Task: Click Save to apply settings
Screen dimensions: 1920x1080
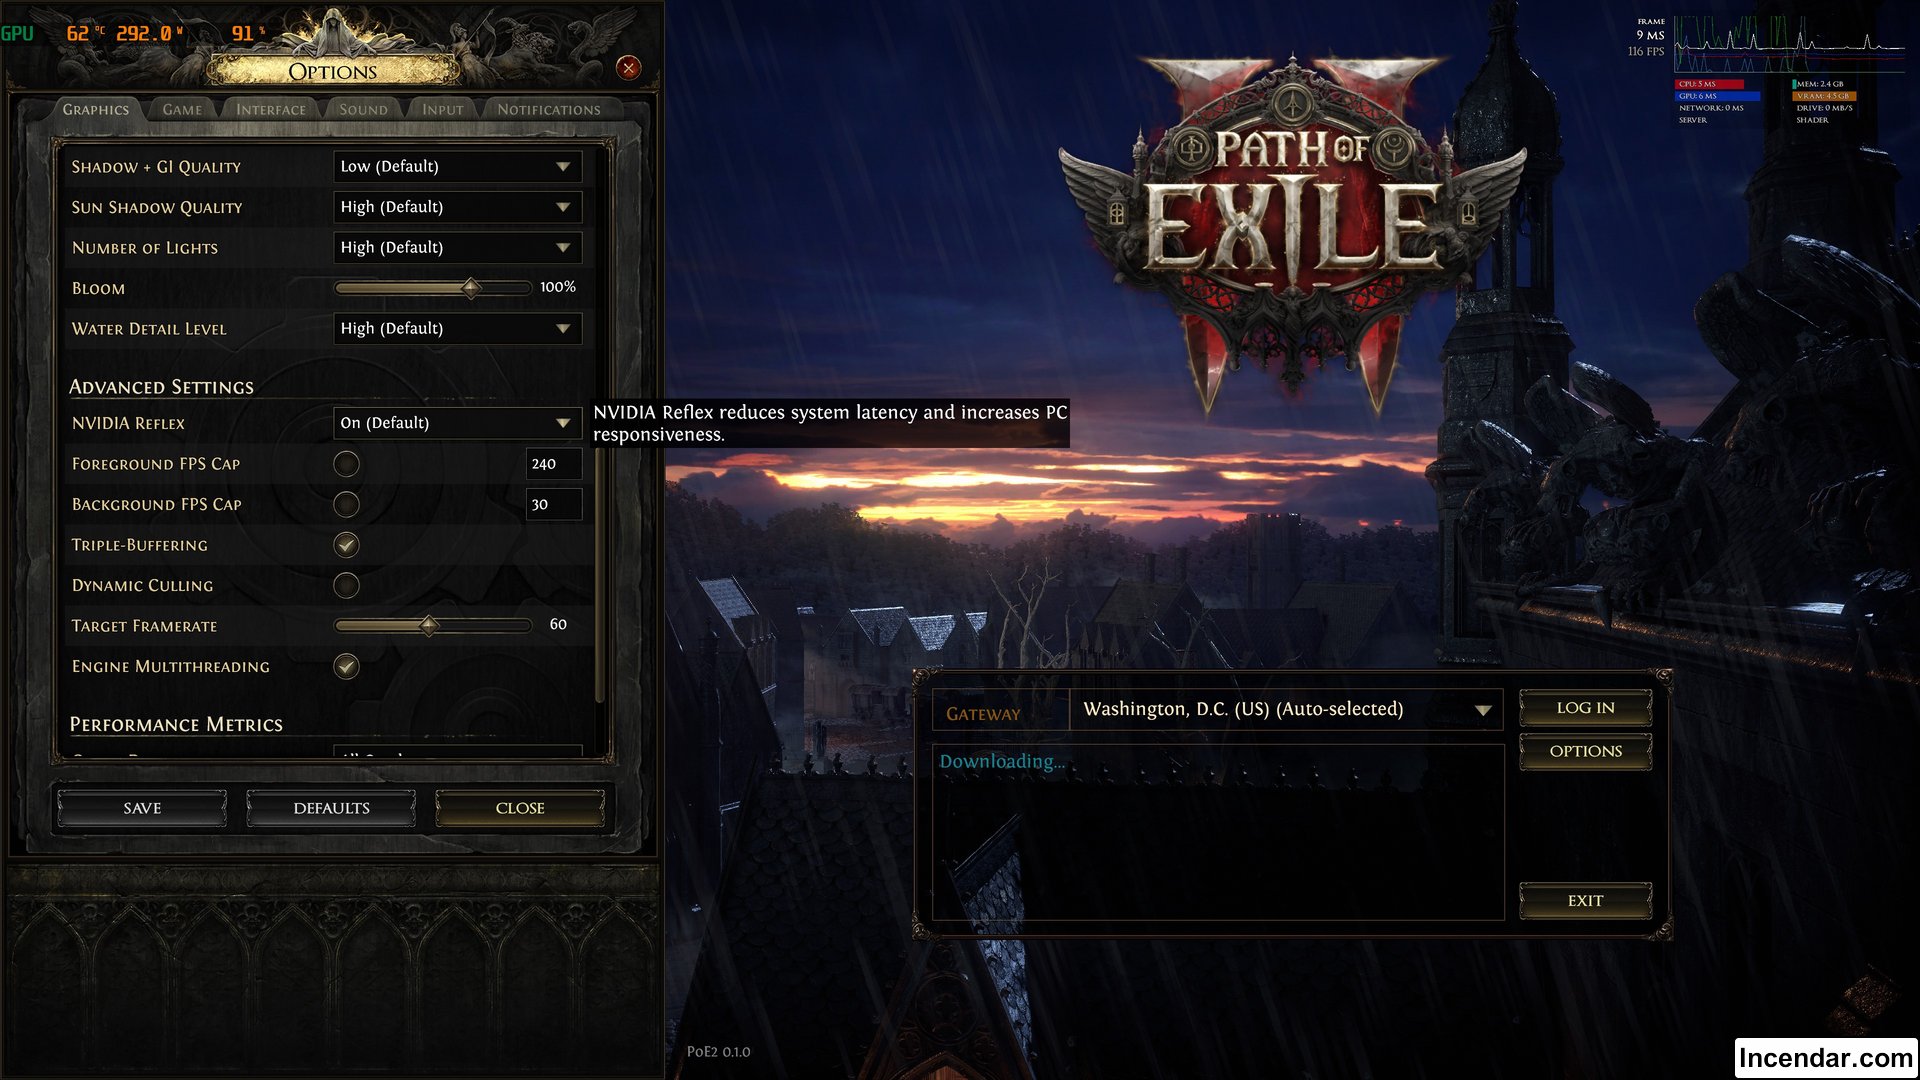Action: 141,807
